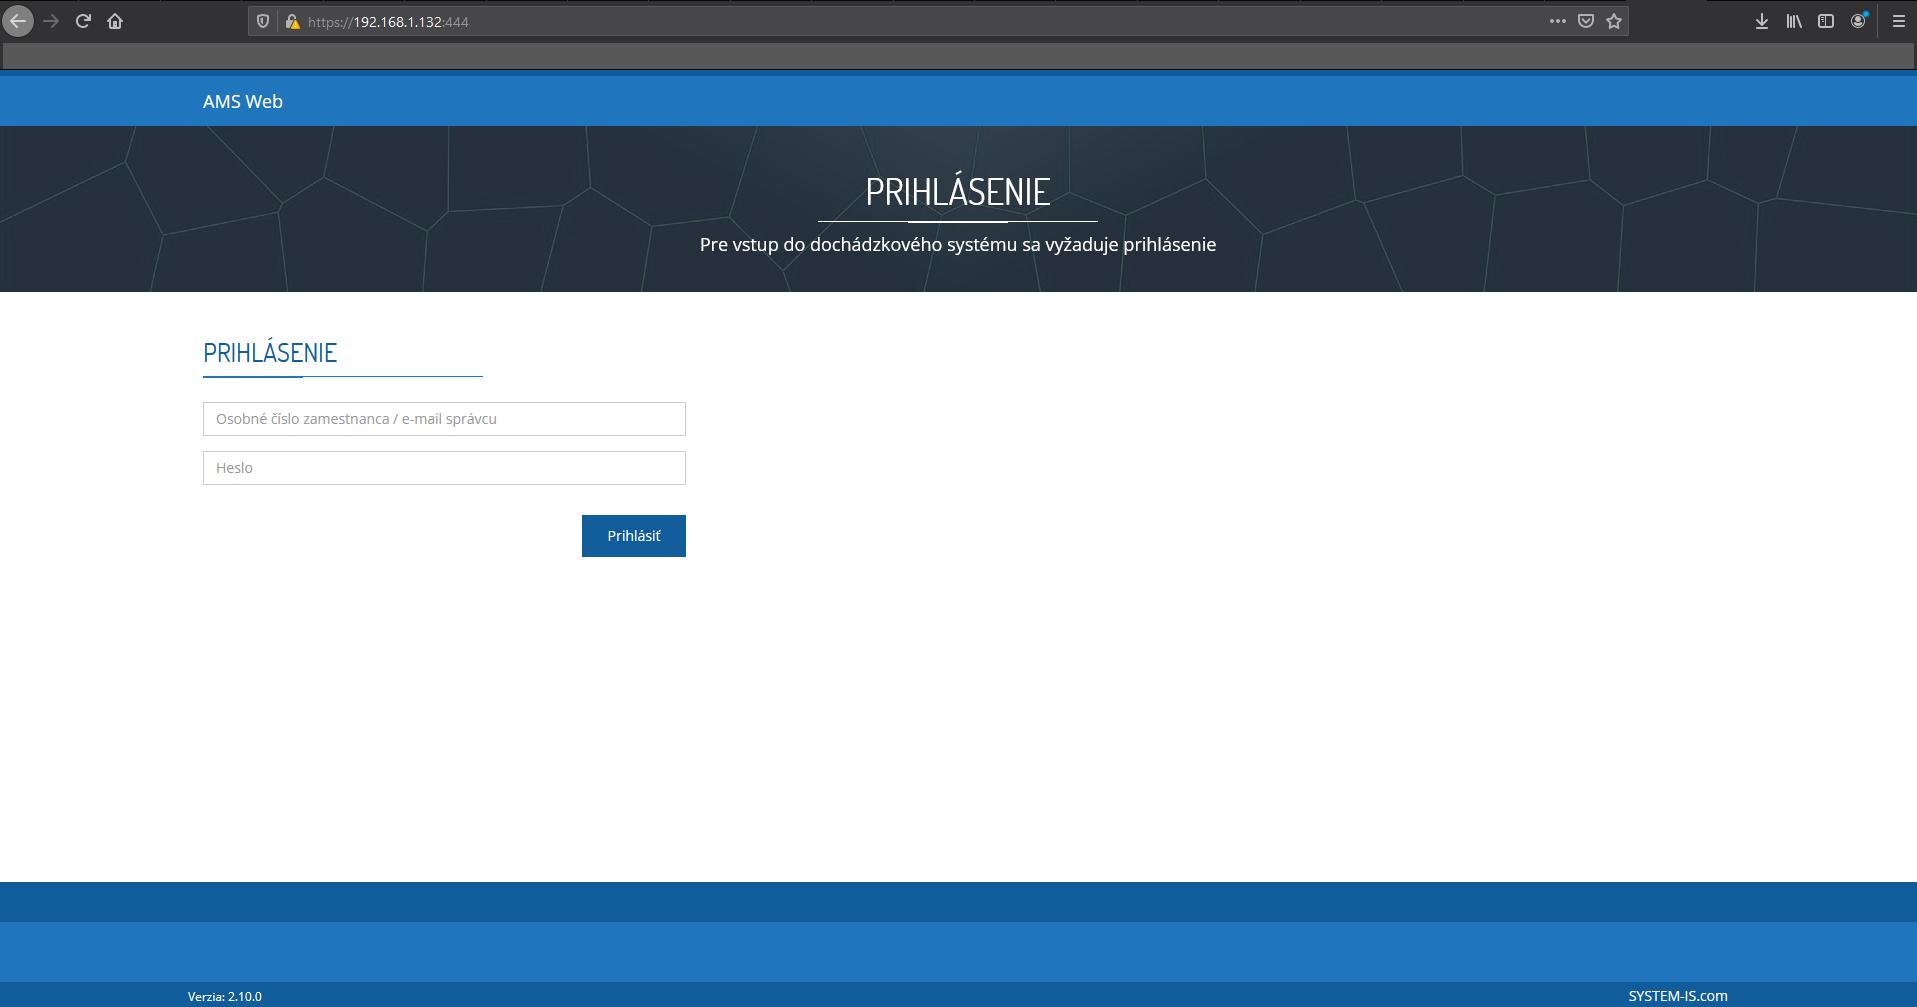Open the Firefox hamburger menu
Screen dimensions: 1917x1007
tap(1898, 20)
